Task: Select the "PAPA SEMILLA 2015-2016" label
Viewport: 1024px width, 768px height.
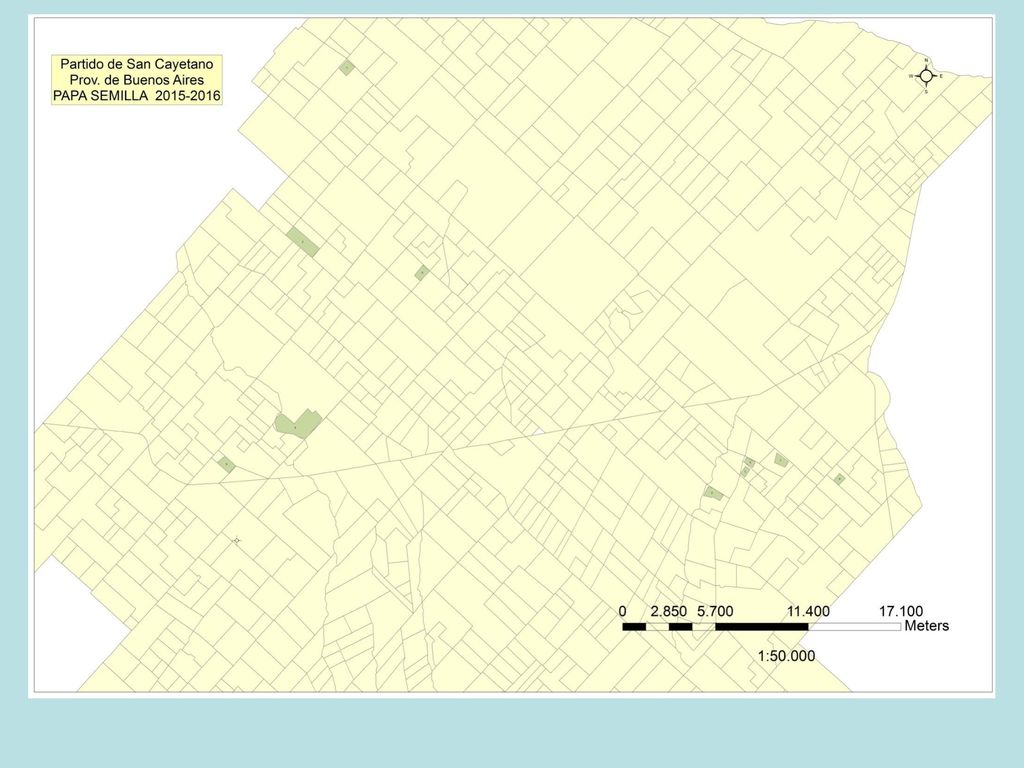Action: [x=136, y=96]
